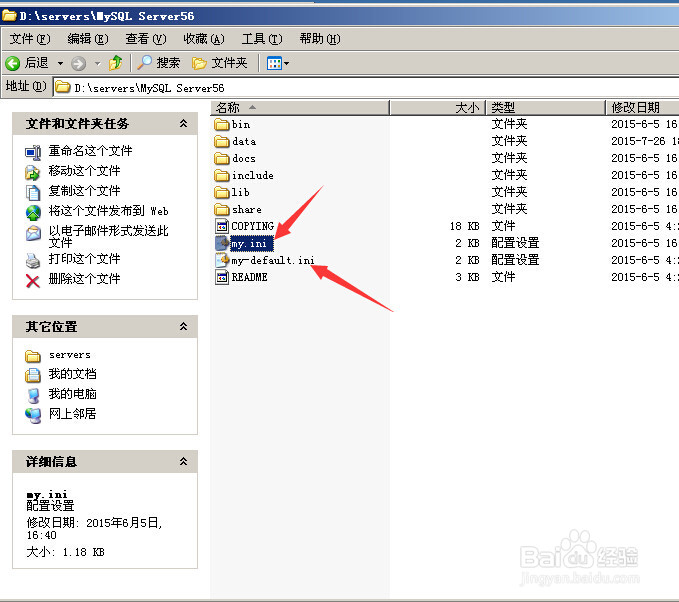The image size is (679, 602).
Task: Select the my-default.ini file icon
Action: [222, 260]
